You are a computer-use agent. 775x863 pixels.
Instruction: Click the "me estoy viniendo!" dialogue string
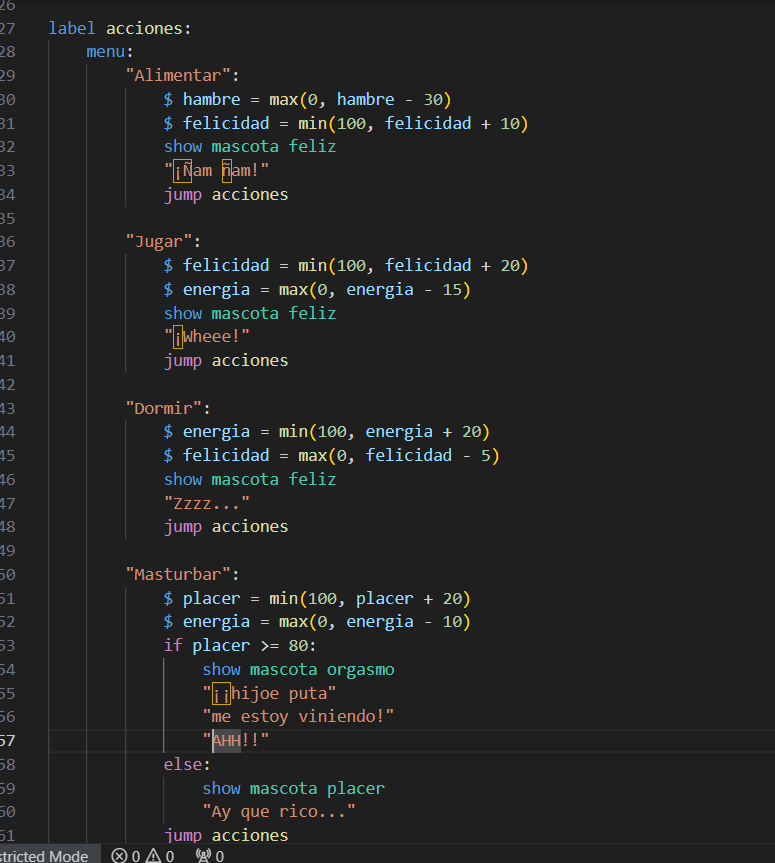(x=298, y=717)
